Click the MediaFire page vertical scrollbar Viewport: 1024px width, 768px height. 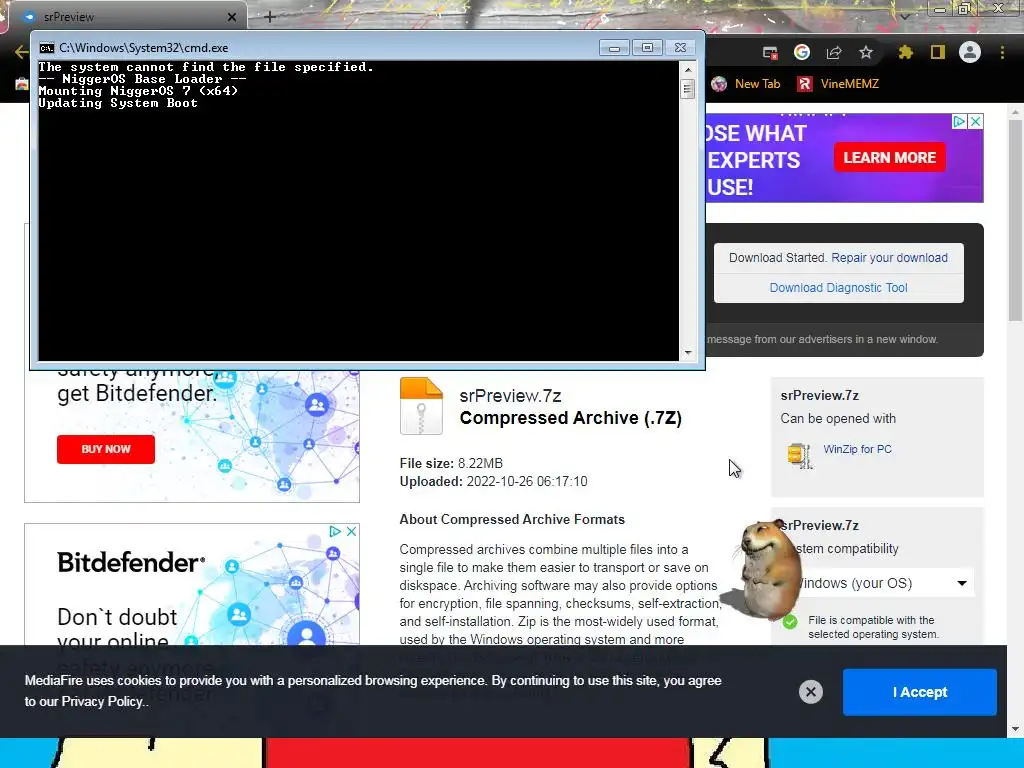click(1016, 219)
